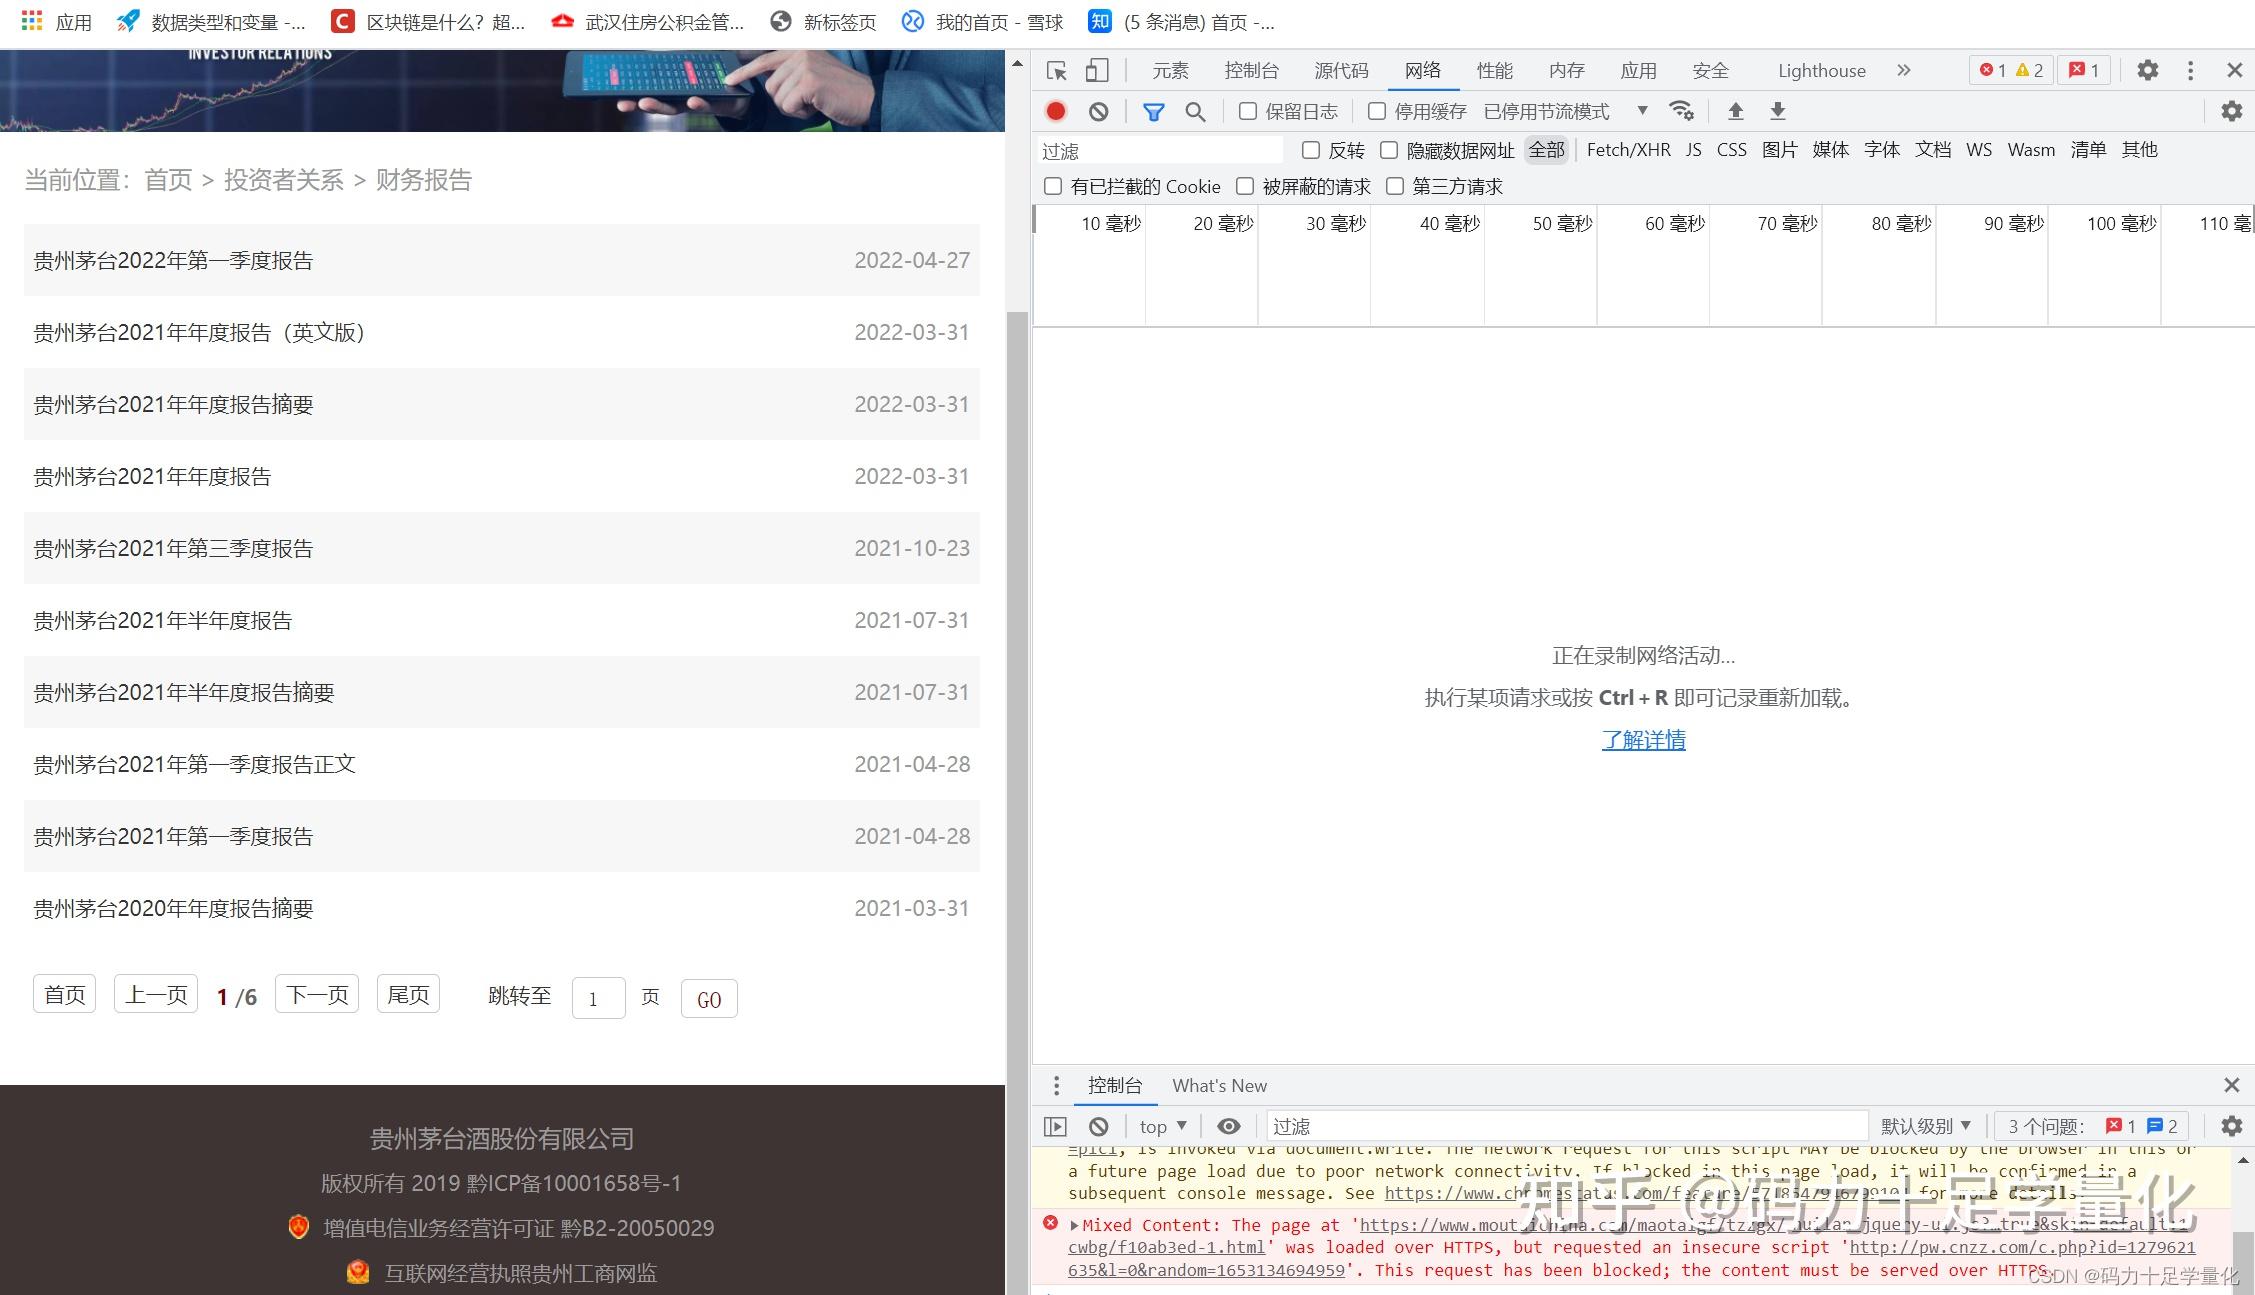Click the GO page jump button

coord(709,999)
